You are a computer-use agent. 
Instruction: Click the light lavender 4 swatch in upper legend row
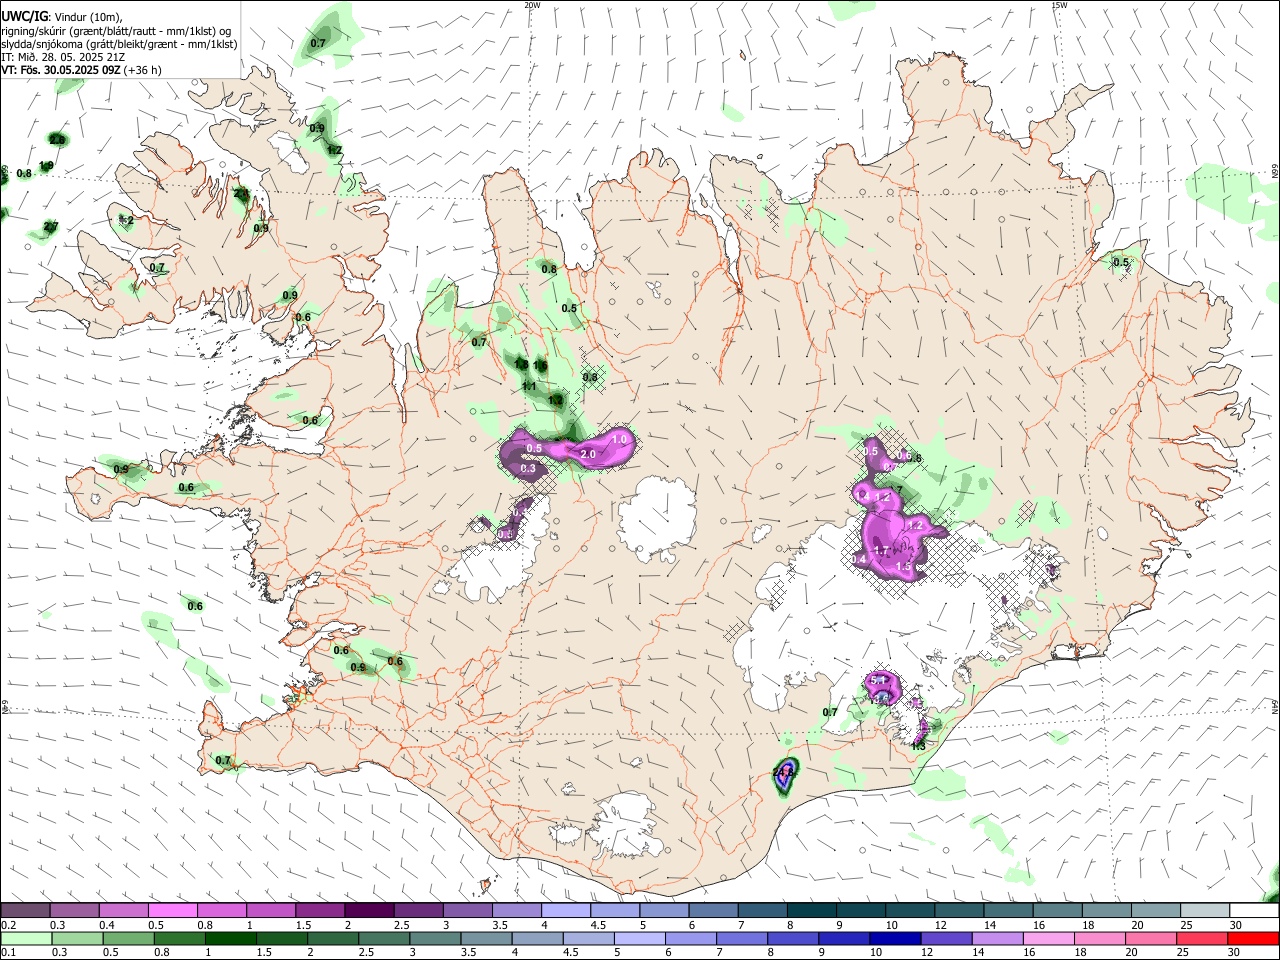click(x=565, y=911)
